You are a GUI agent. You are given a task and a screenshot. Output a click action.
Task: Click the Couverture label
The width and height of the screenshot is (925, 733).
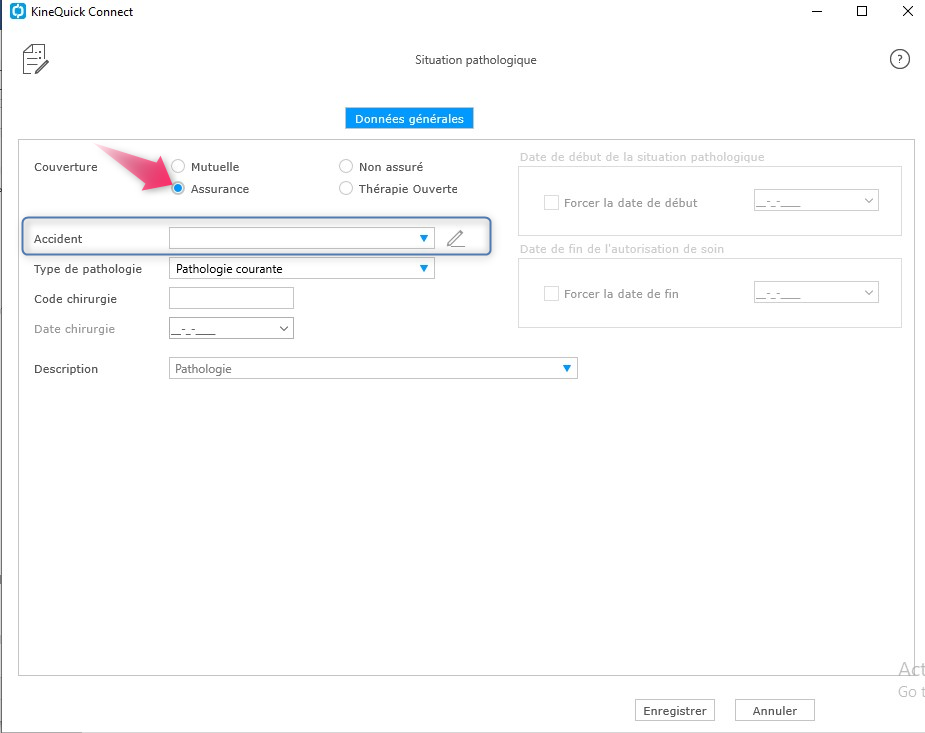pyautogui.click(x=65, y=167)
